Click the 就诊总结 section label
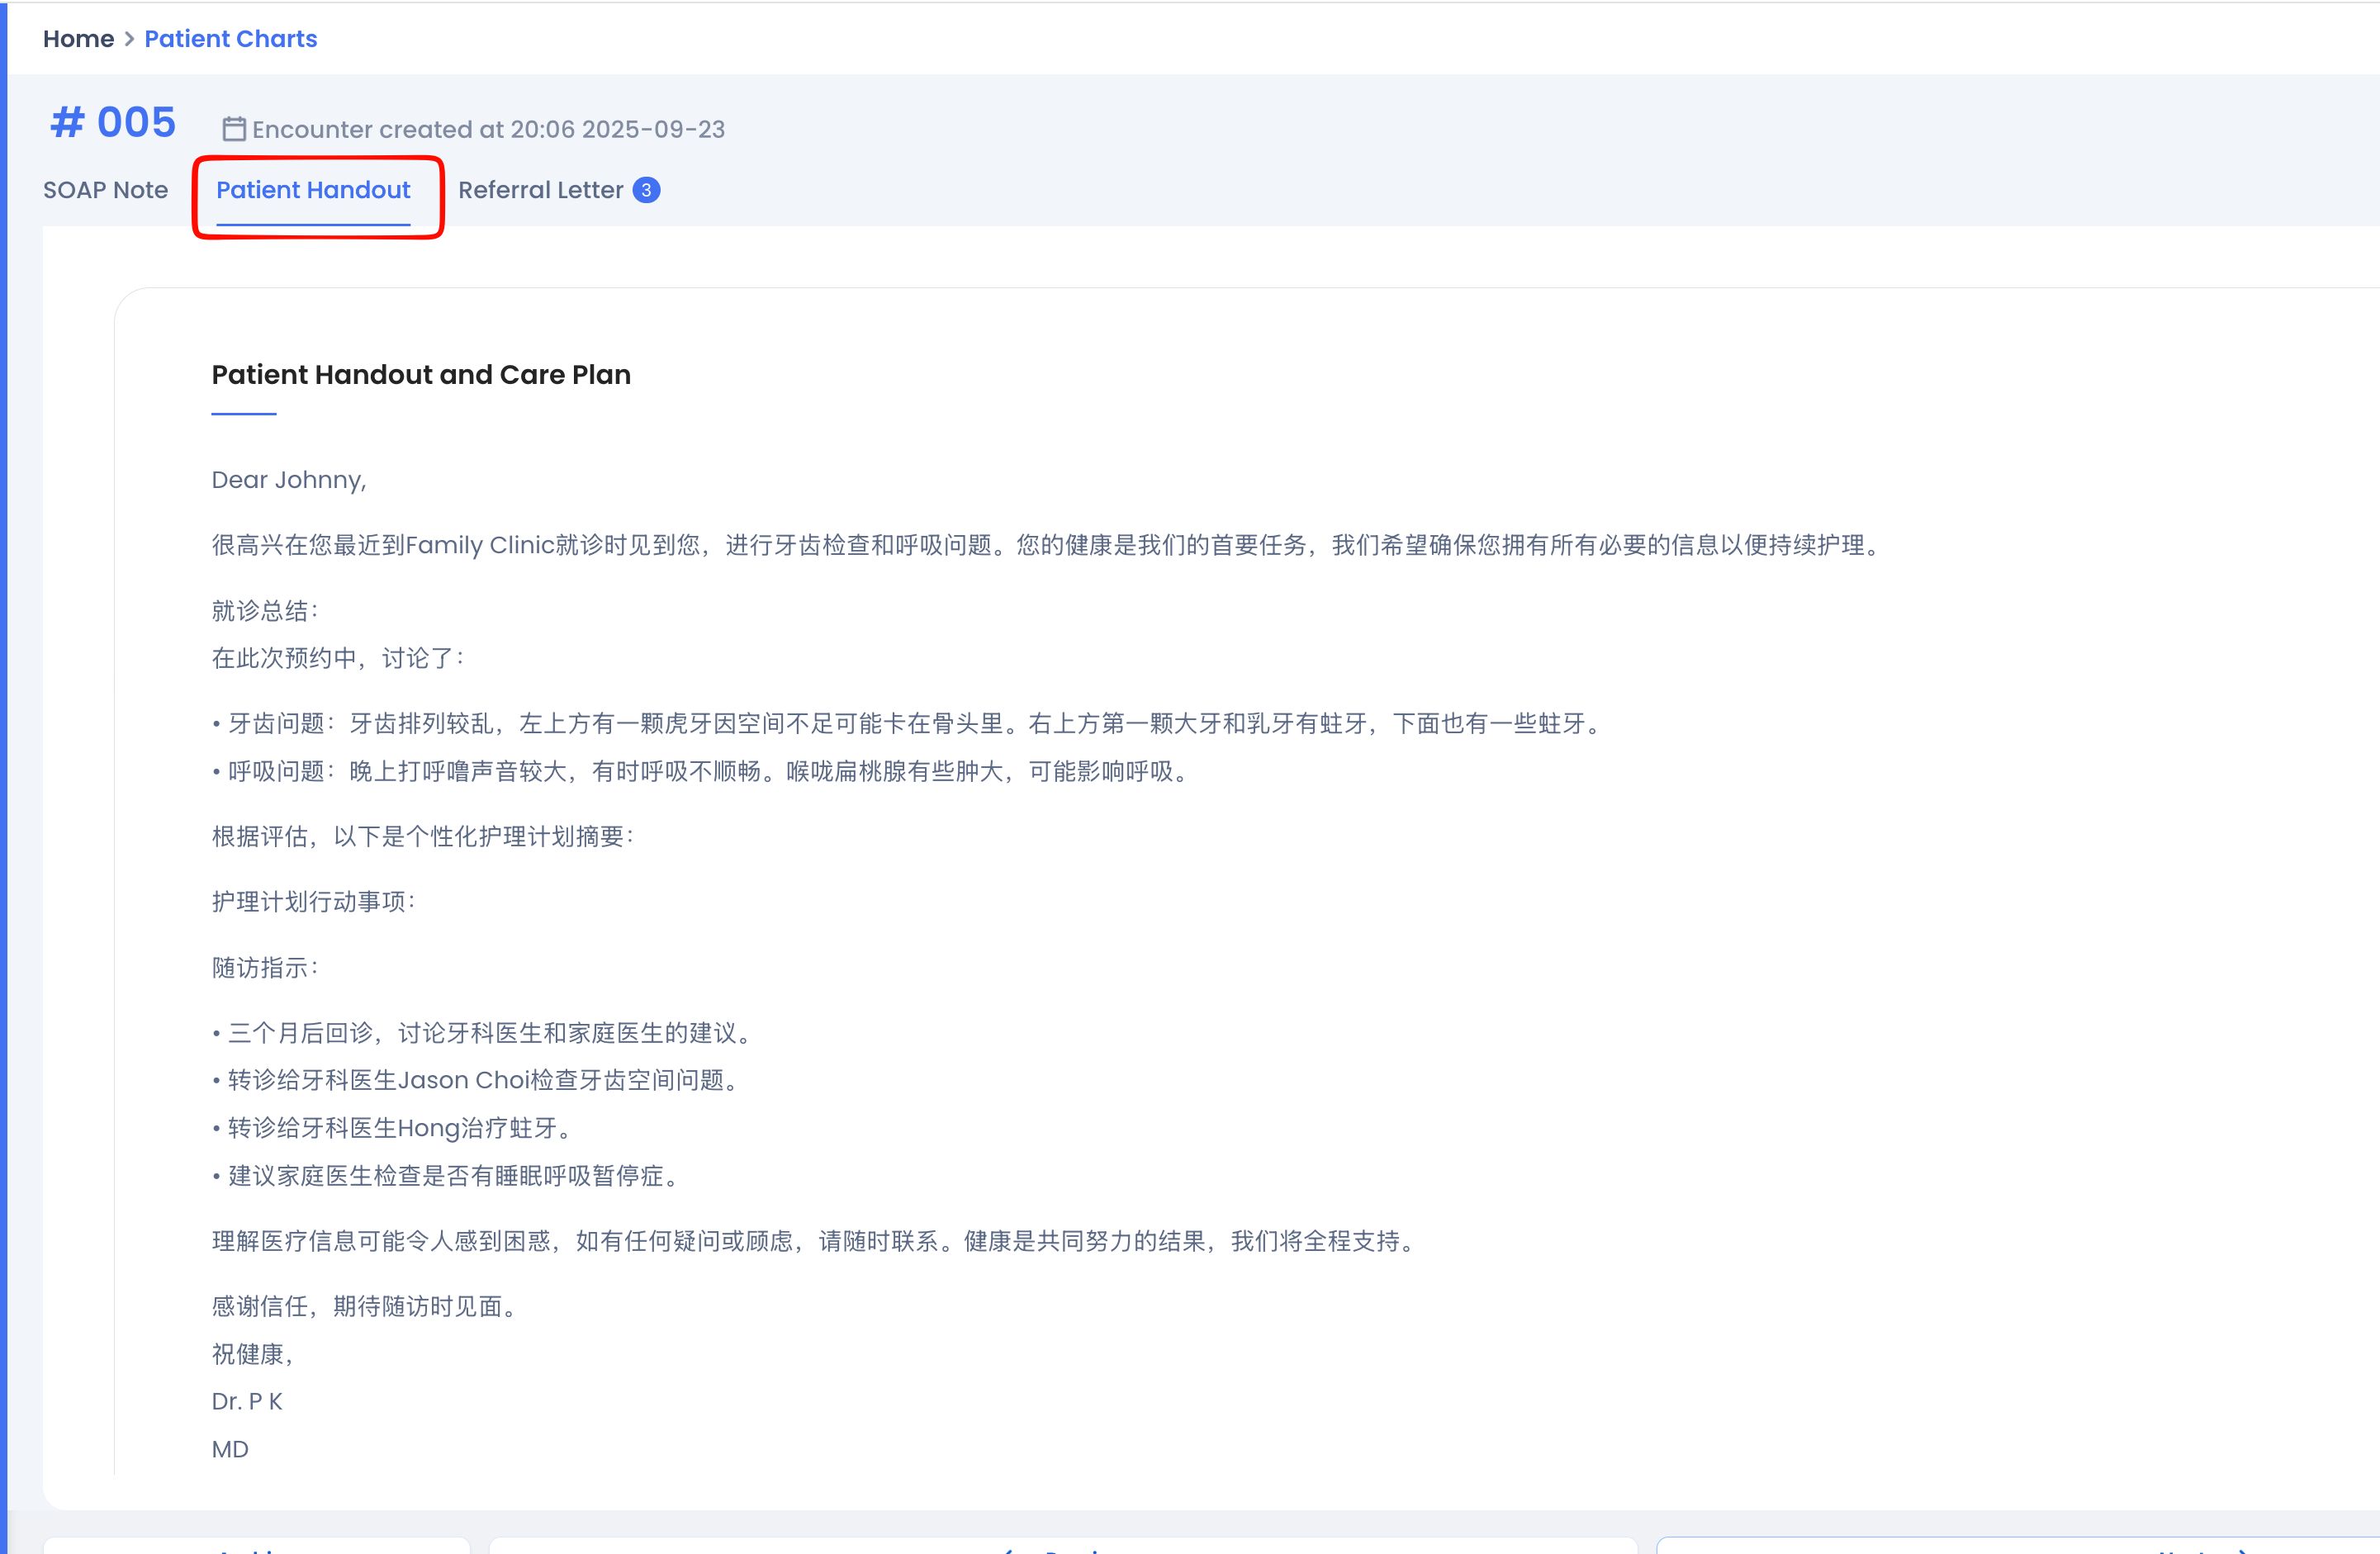The width and height of the screenshot is (2380, 1554). (x=264, y=611)
